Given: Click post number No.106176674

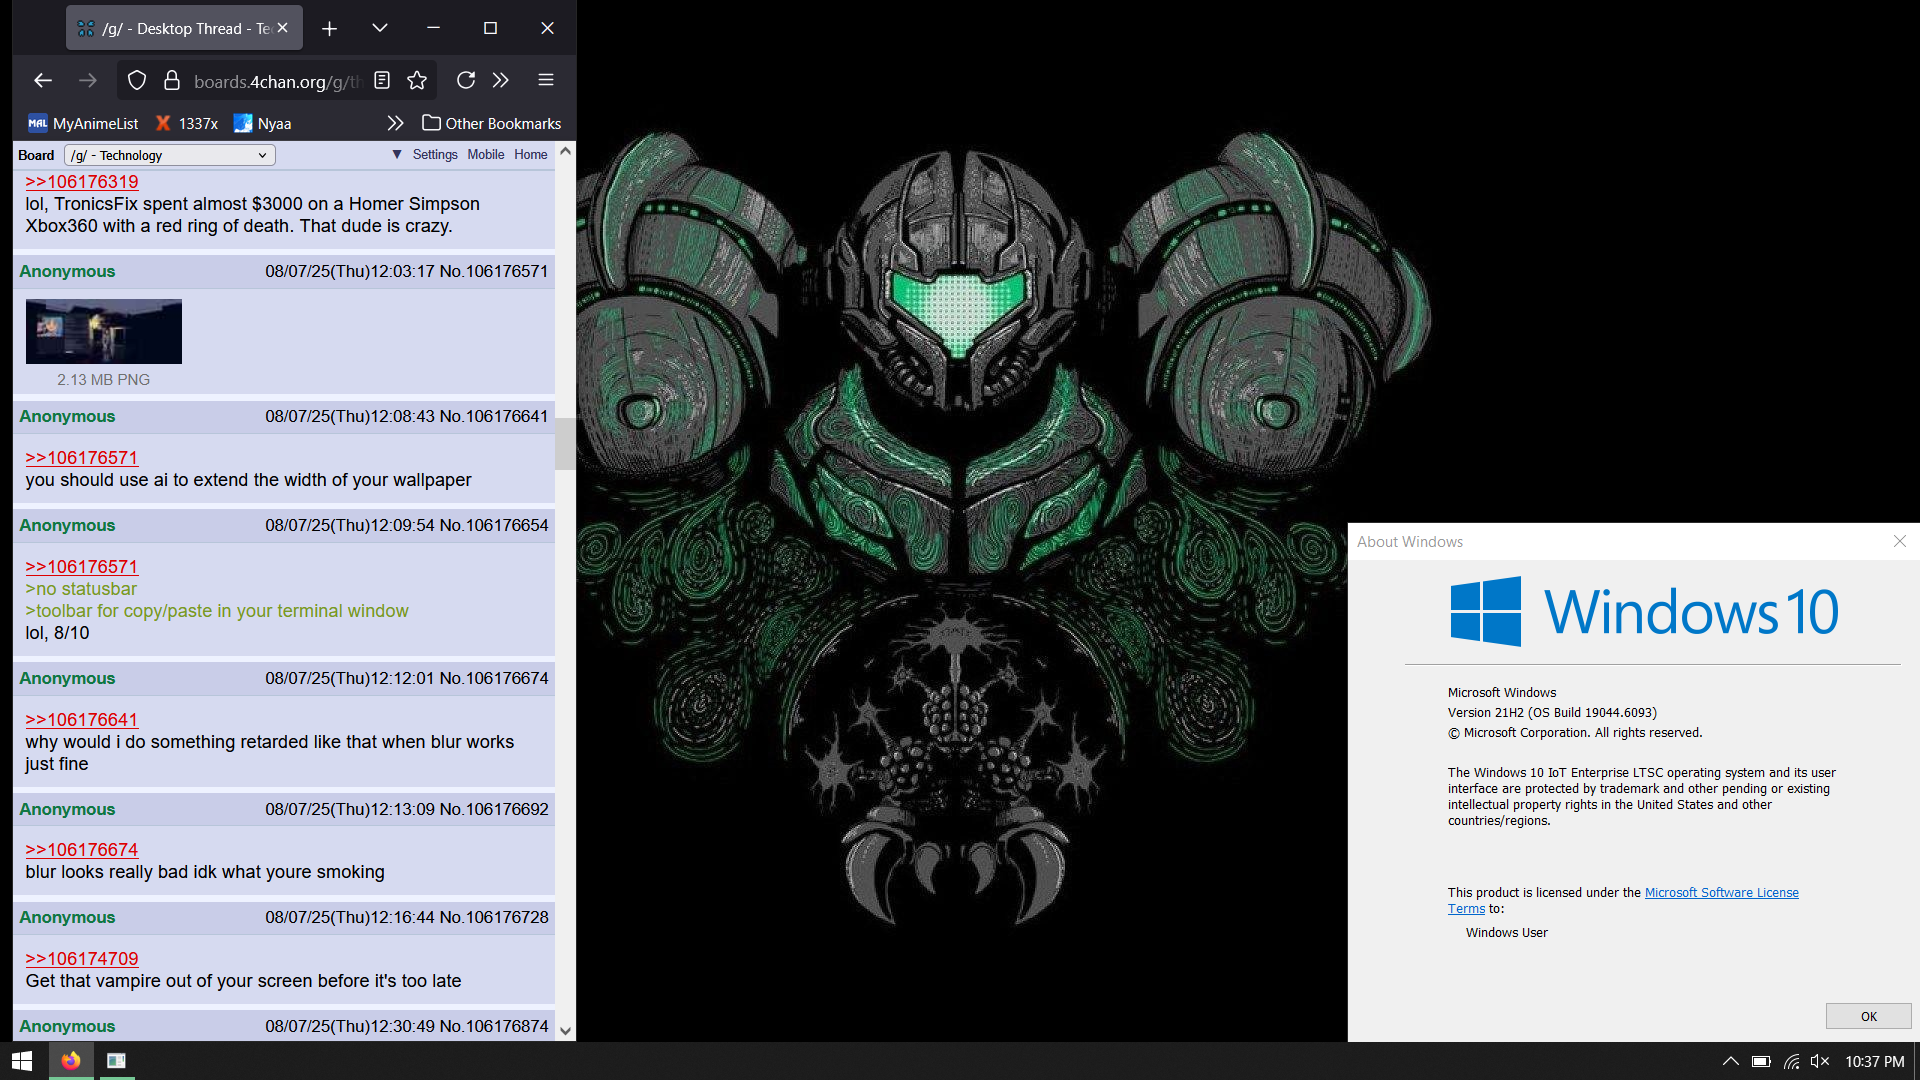Looking at the screenshot, I should tap(494, 678).
